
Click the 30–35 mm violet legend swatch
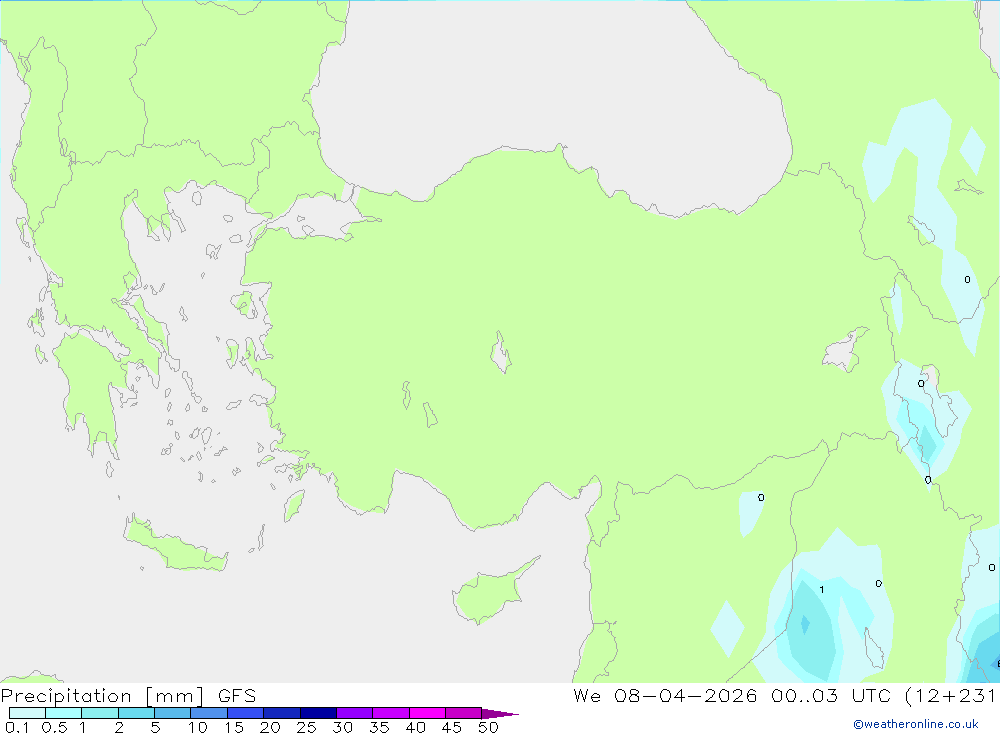[x=355, y=713]
